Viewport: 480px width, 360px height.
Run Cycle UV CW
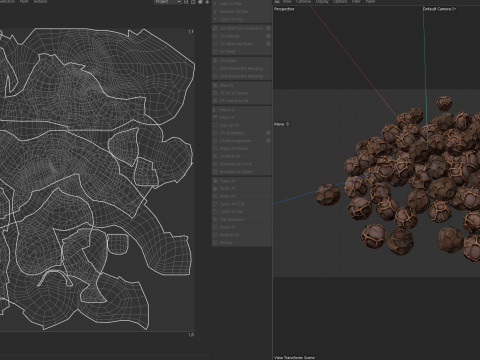(x=241, y=212)
